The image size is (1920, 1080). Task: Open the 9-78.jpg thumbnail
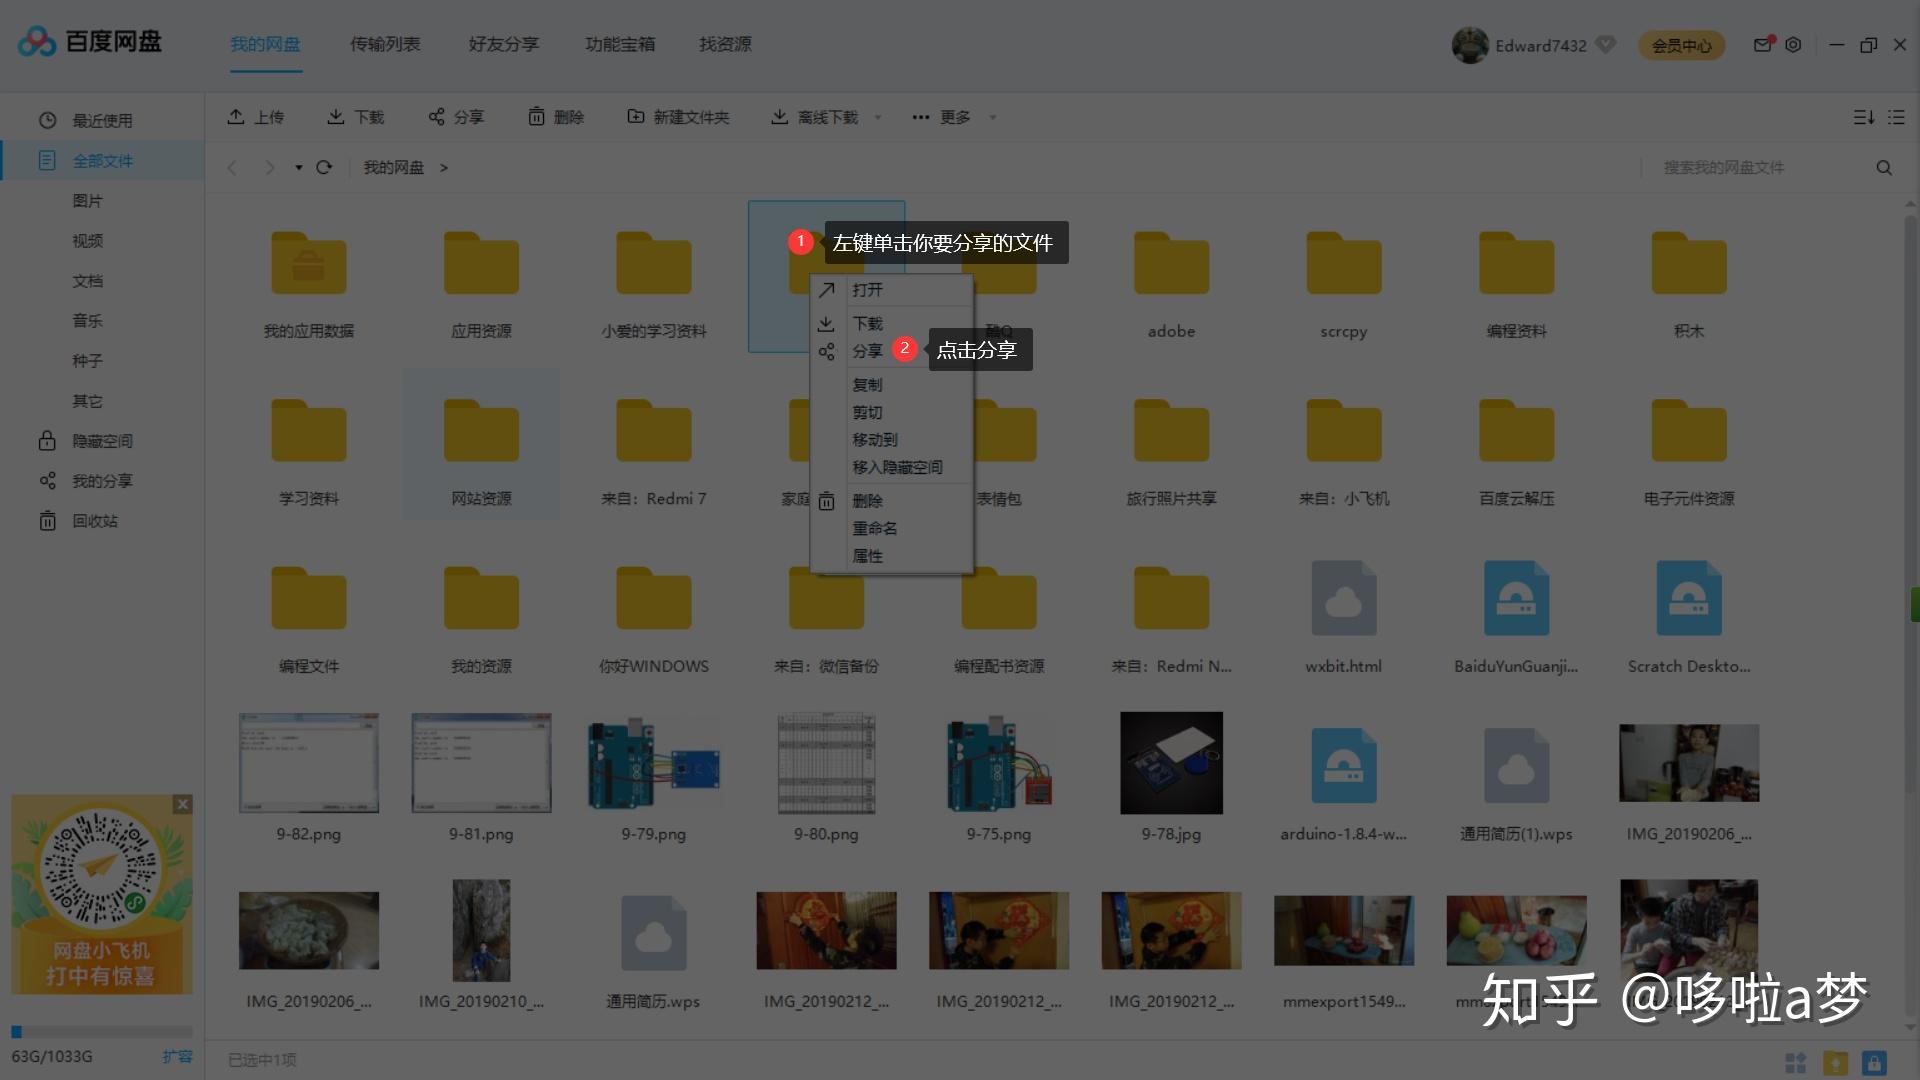[1171, 763]
